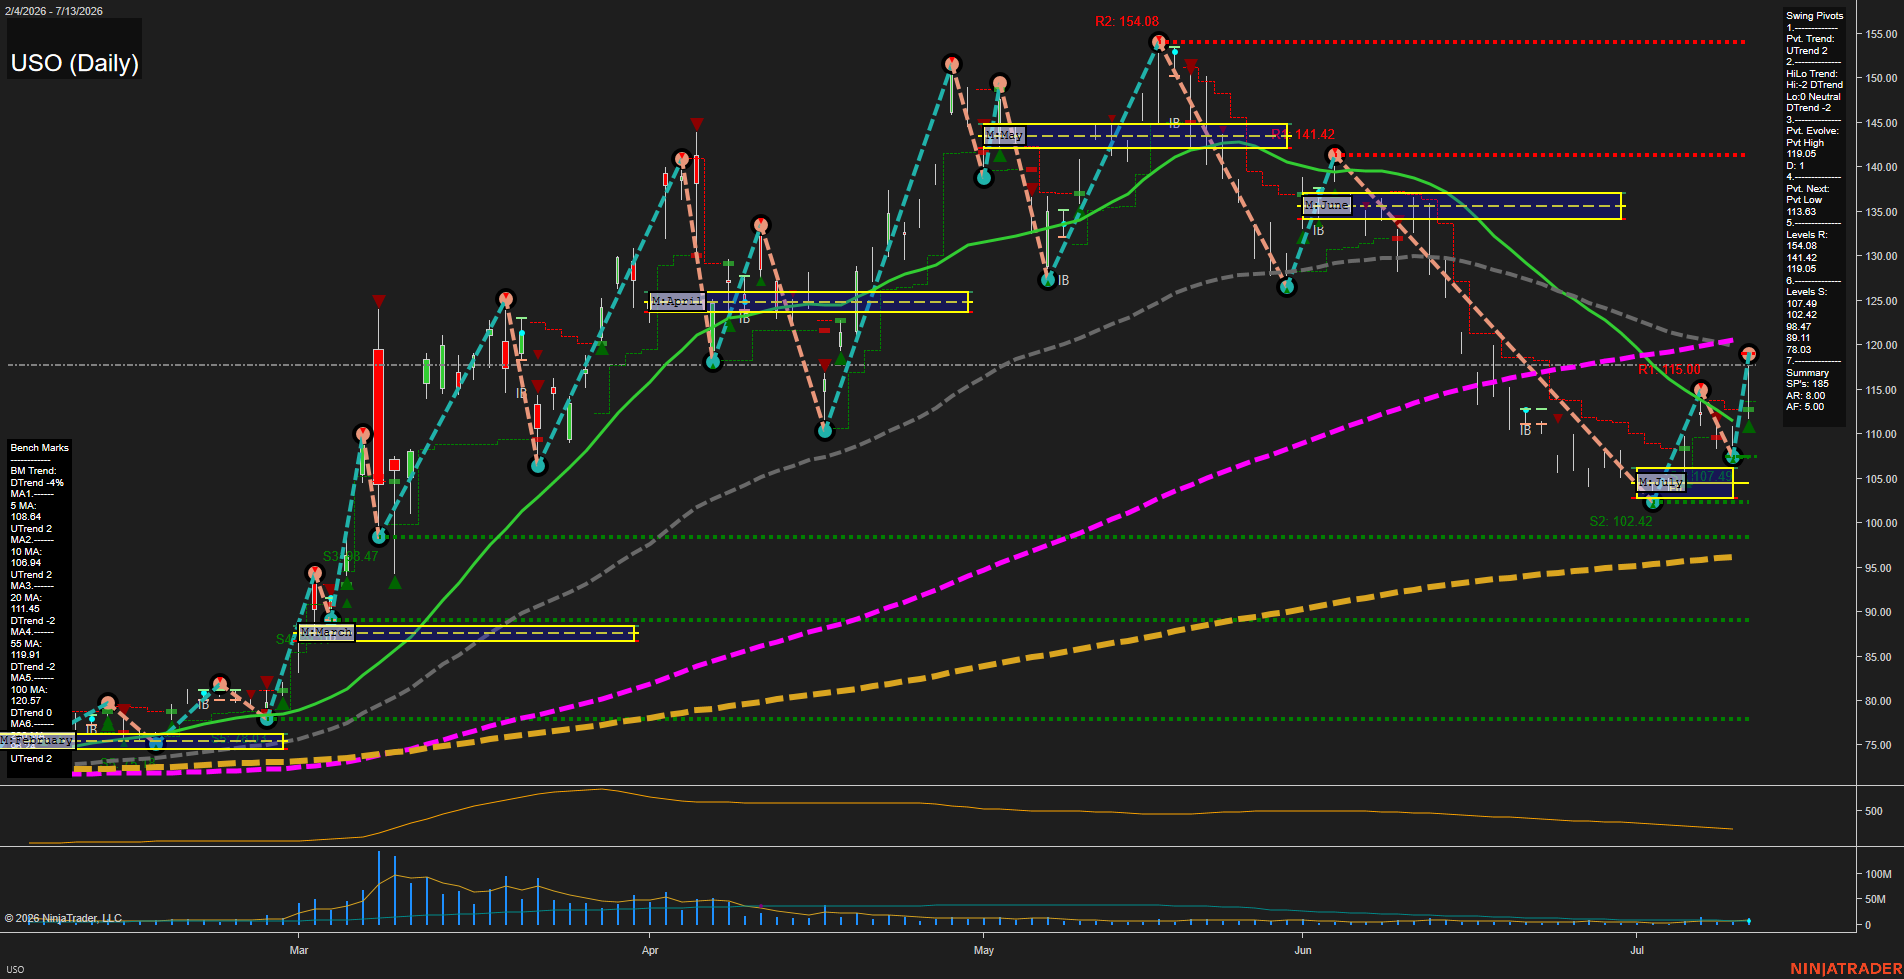The image size is (1904, 979).
Task: Click the 55 MA value 119.91
Action: pyautogui.click(x=25, y=655)
